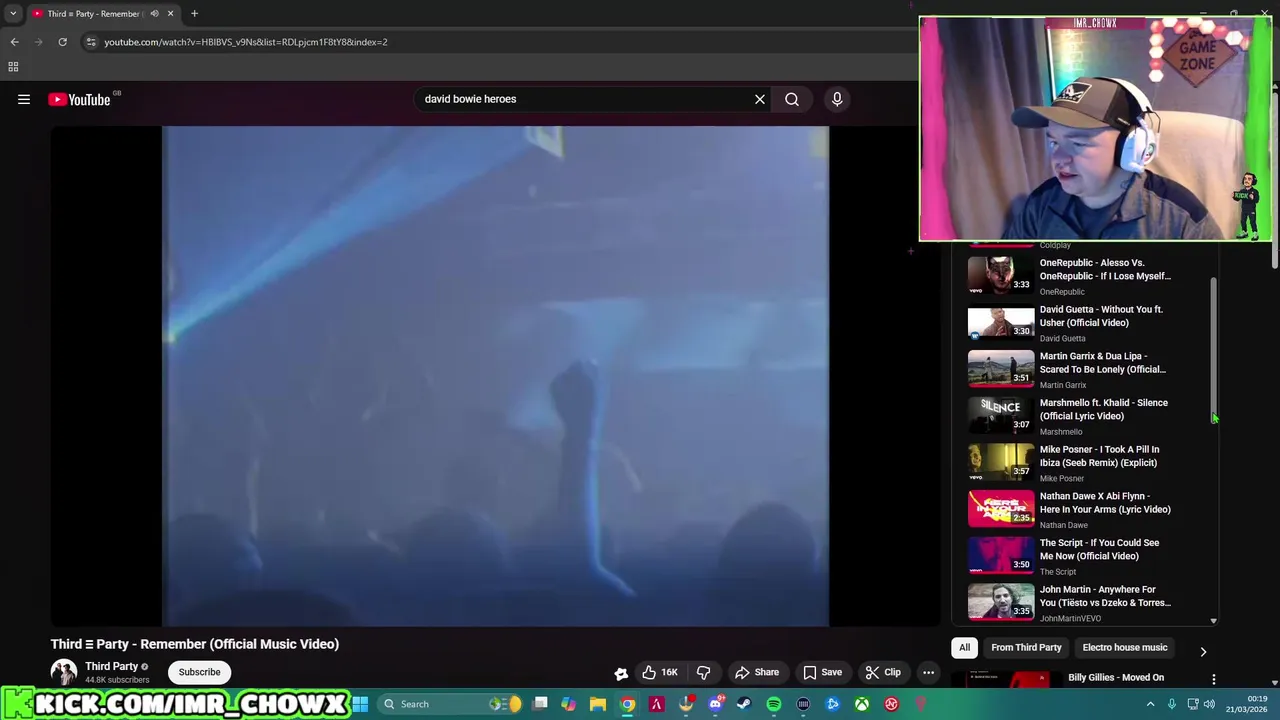Open more actions three-dot menu under video
1280x720 pixels.
(x=928, y=672)
